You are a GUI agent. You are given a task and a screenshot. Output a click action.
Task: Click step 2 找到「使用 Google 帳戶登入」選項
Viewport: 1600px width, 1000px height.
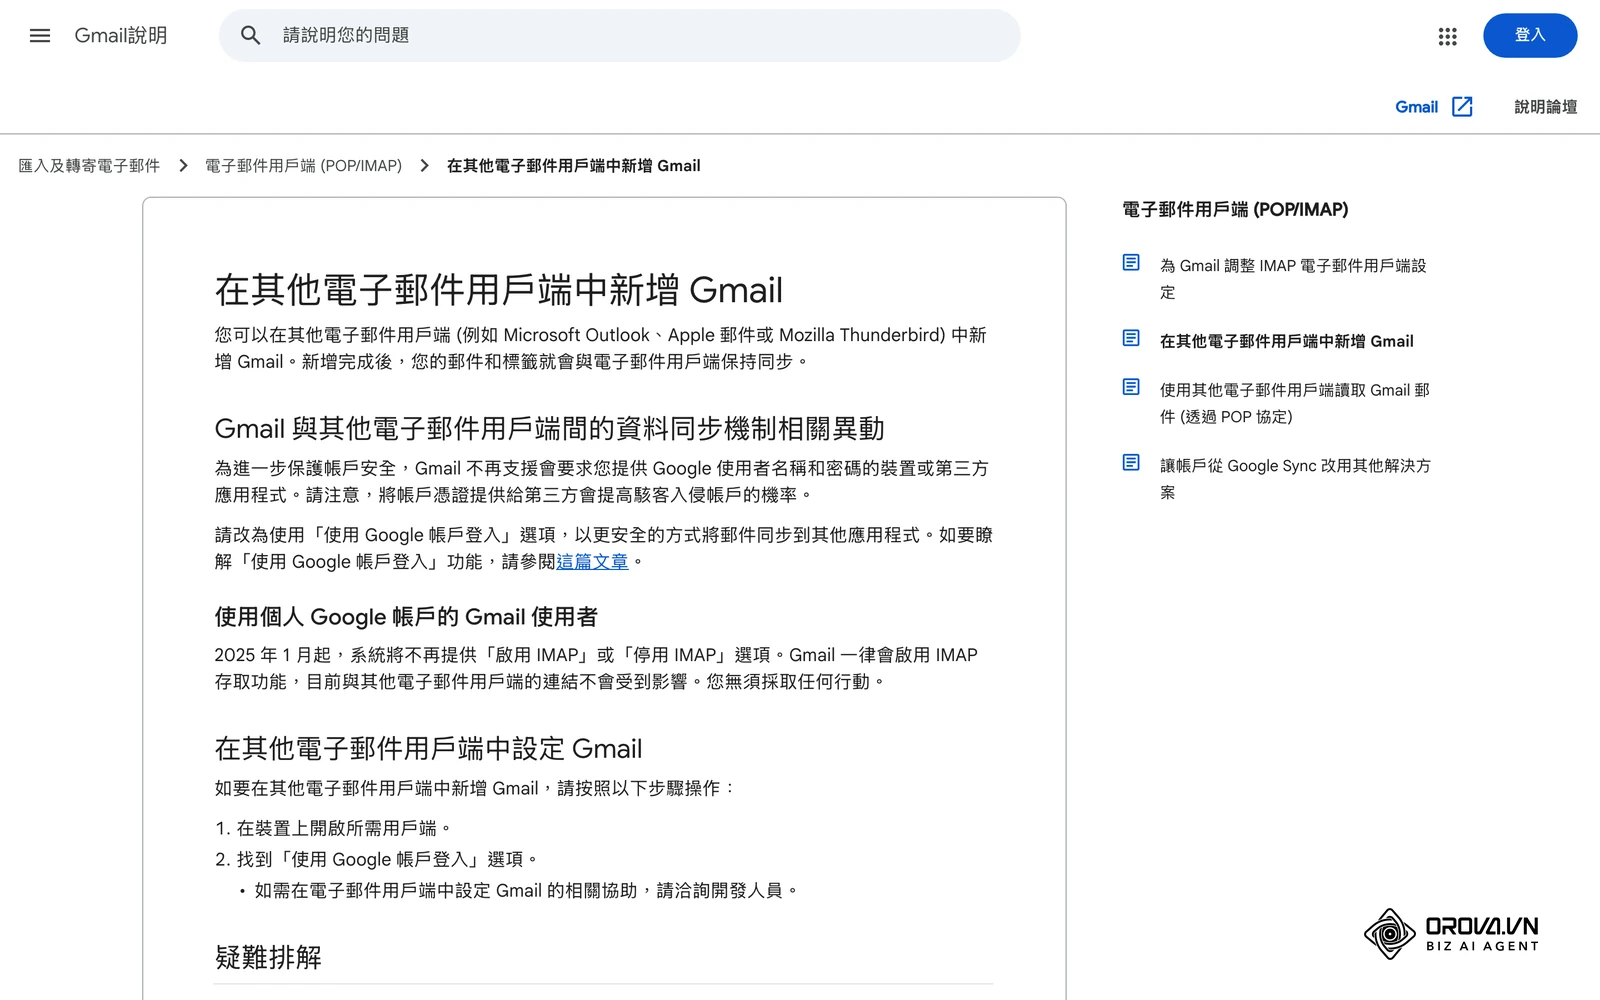pos(389,859)
